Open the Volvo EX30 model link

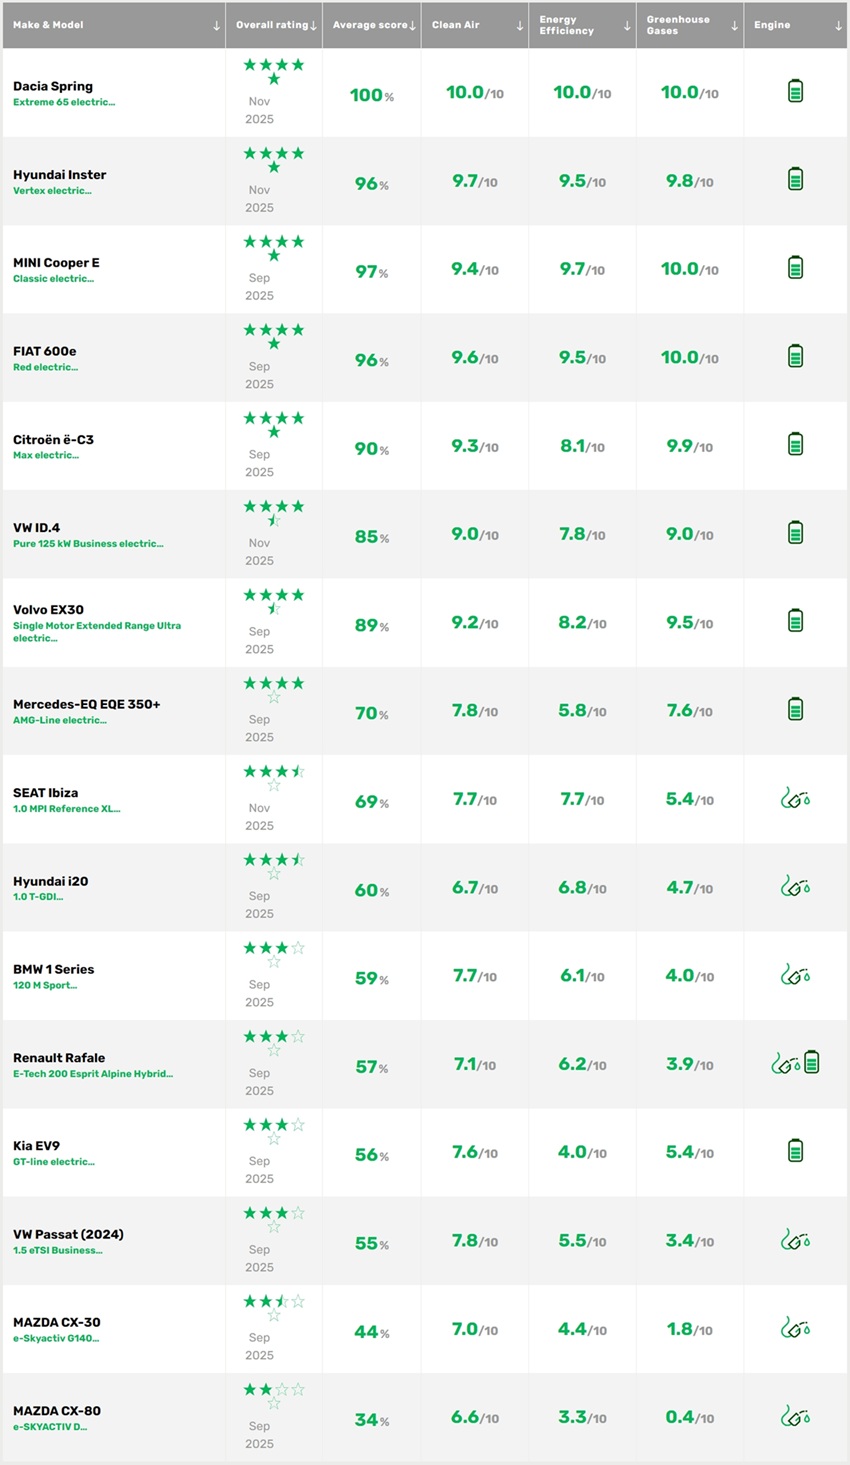(x=48, y=610)
